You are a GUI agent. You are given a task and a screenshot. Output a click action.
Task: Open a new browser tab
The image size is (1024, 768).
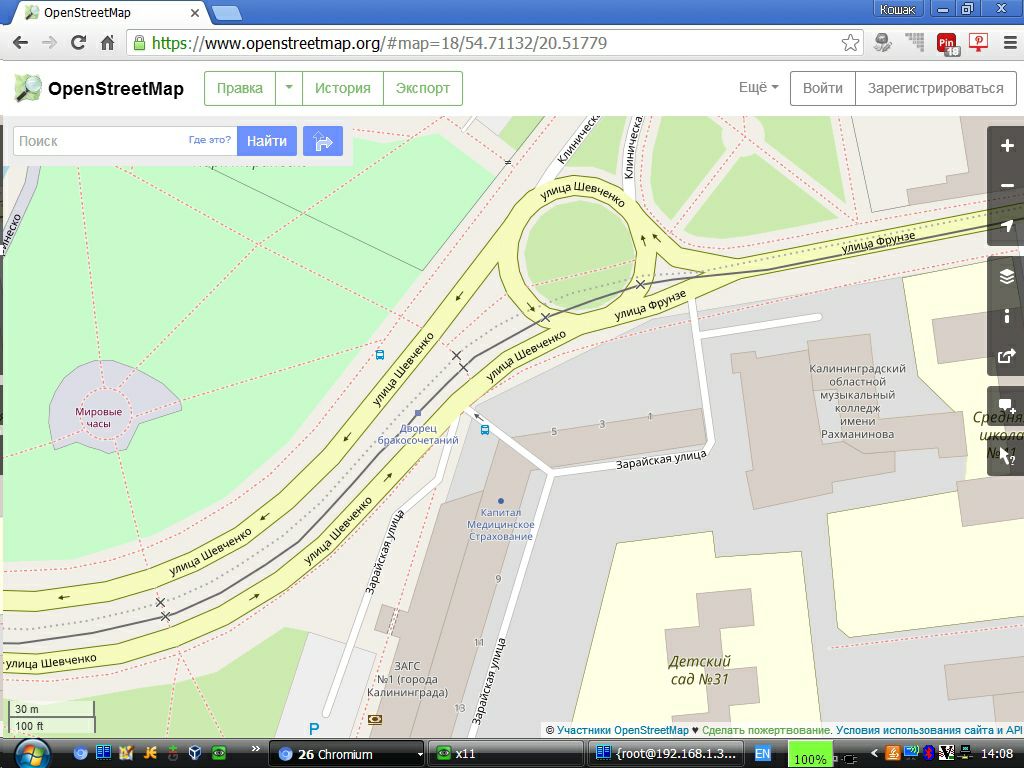(x=227, y=13)
